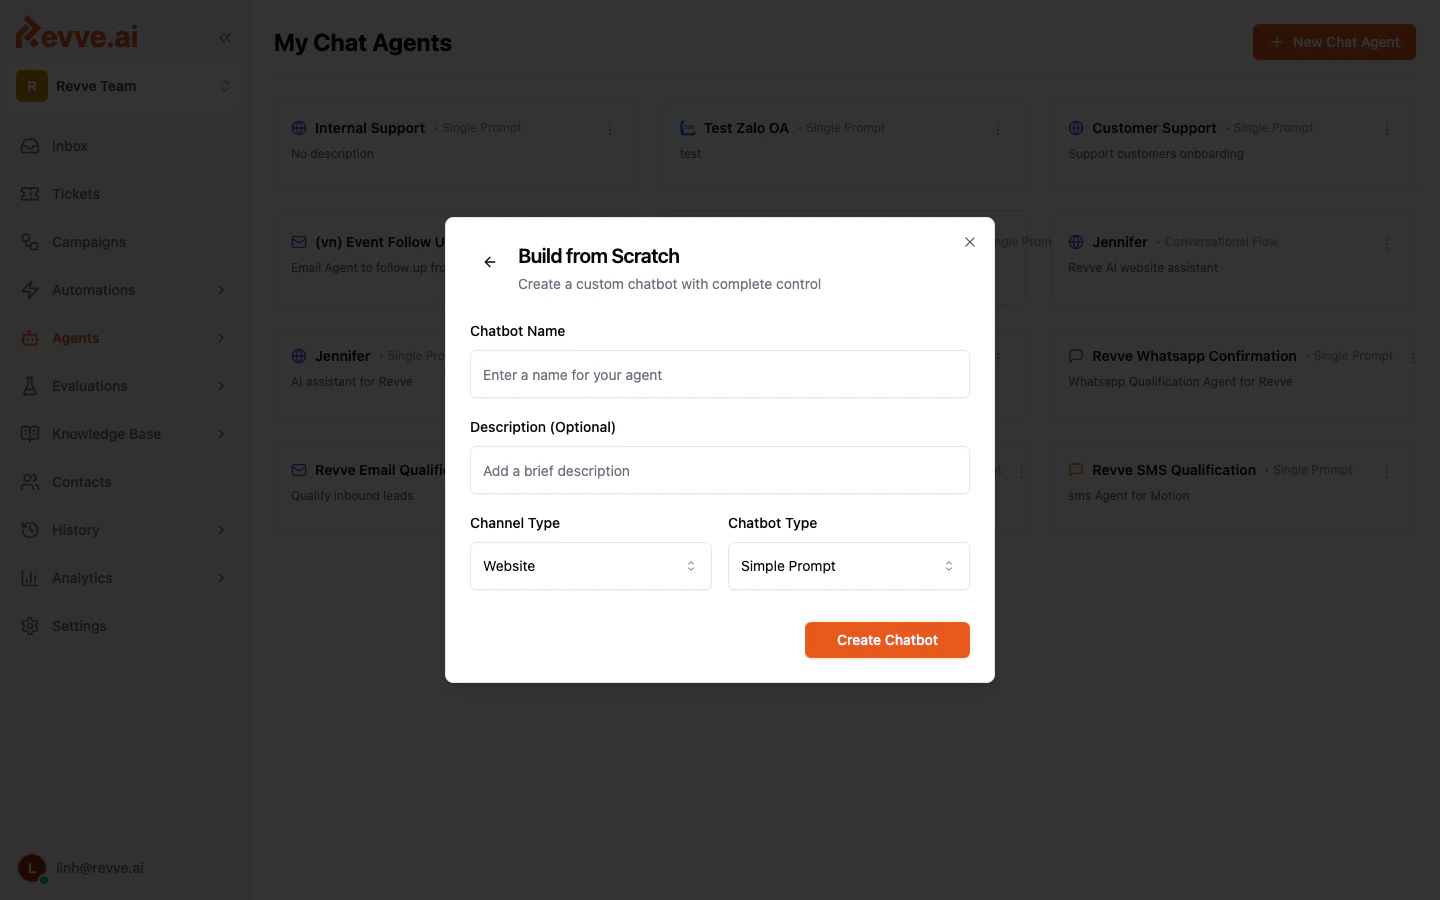
Task: Open the three-dot menu on Internal Support card
Action: [611, 129]
